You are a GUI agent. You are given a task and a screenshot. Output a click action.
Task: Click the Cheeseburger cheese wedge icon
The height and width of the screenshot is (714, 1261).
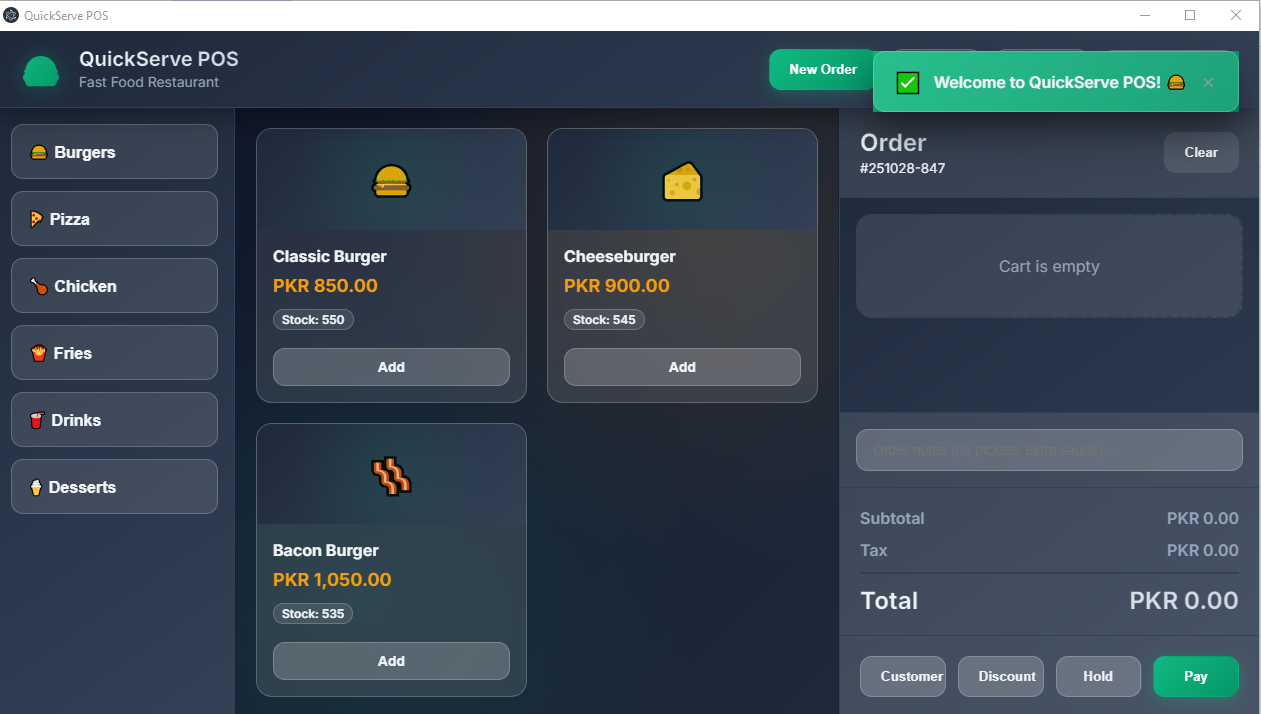coord(682,182)
